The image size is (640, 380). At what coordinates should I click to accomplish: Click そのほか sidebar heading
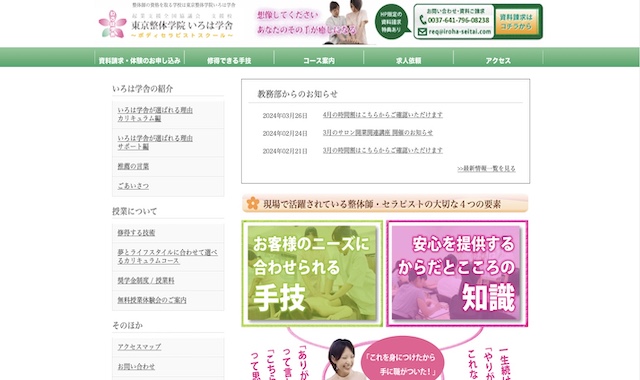(x=127, y=325)
